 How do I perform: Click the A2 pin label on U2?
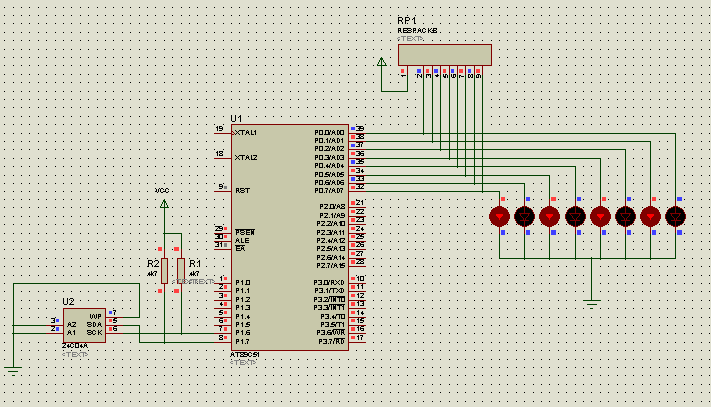[x=71, y=325]
